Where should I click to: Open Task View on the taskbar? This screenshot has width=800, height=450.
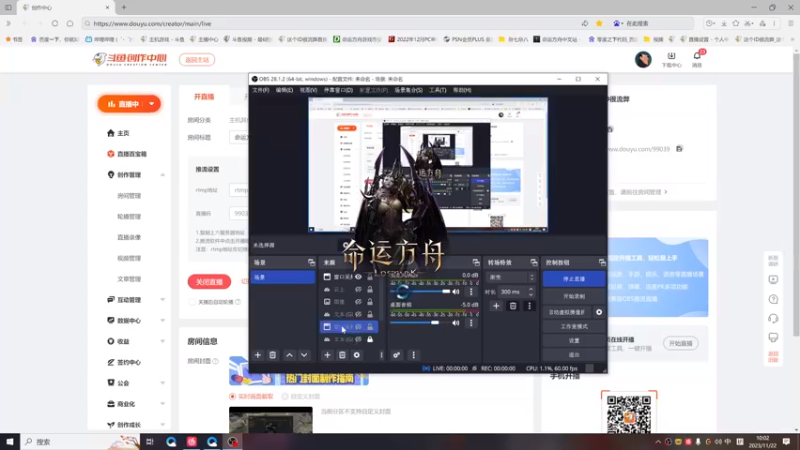(149, 442)
